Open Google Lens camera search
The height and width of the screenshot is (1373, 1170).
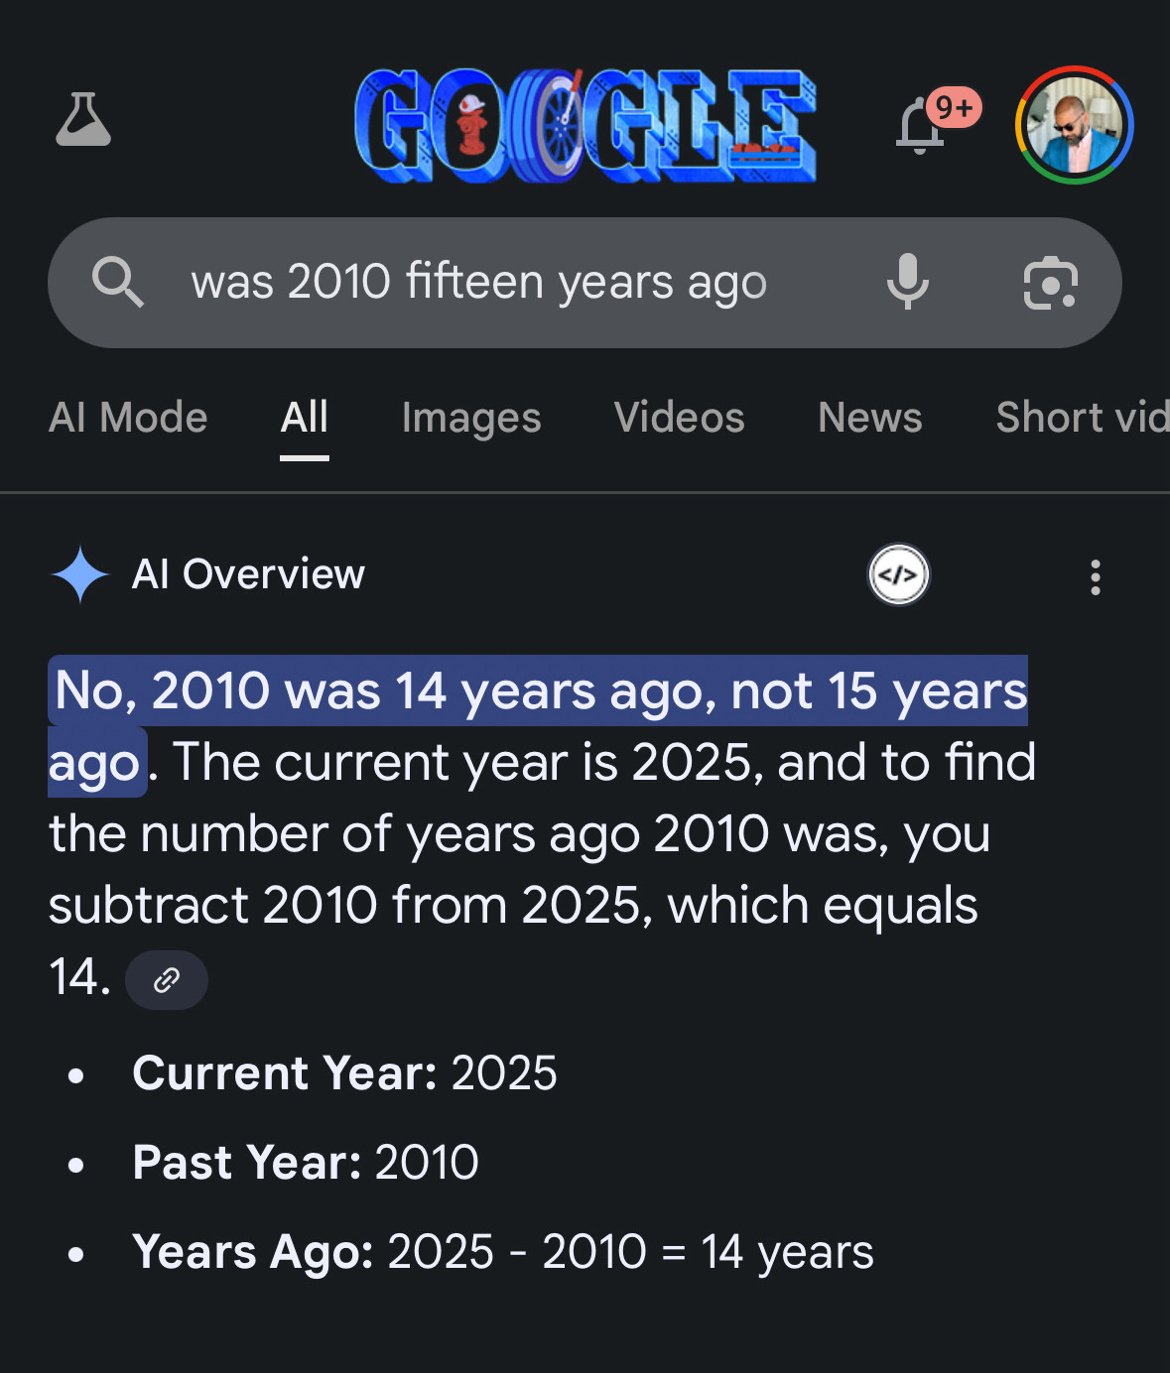1050,283
